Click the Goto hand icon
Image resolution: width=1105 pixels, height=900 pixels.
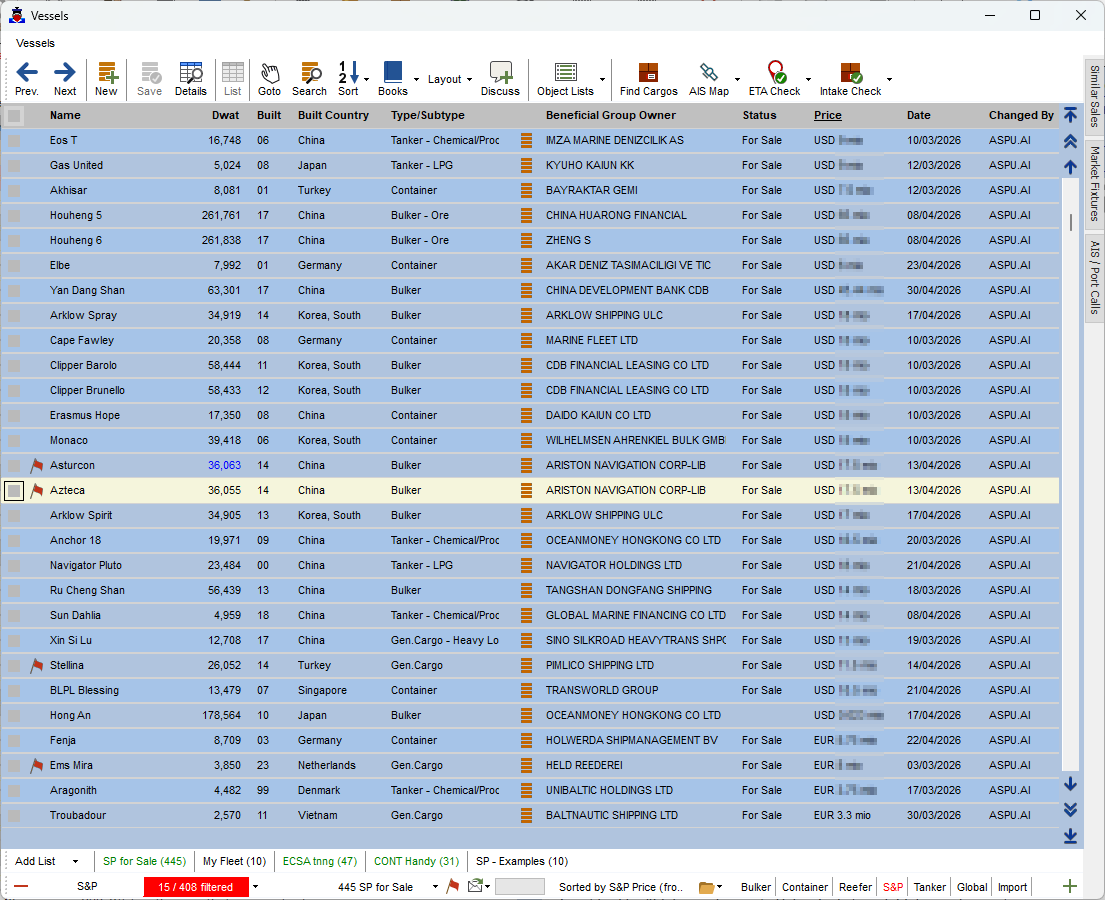tap(269, 78)
